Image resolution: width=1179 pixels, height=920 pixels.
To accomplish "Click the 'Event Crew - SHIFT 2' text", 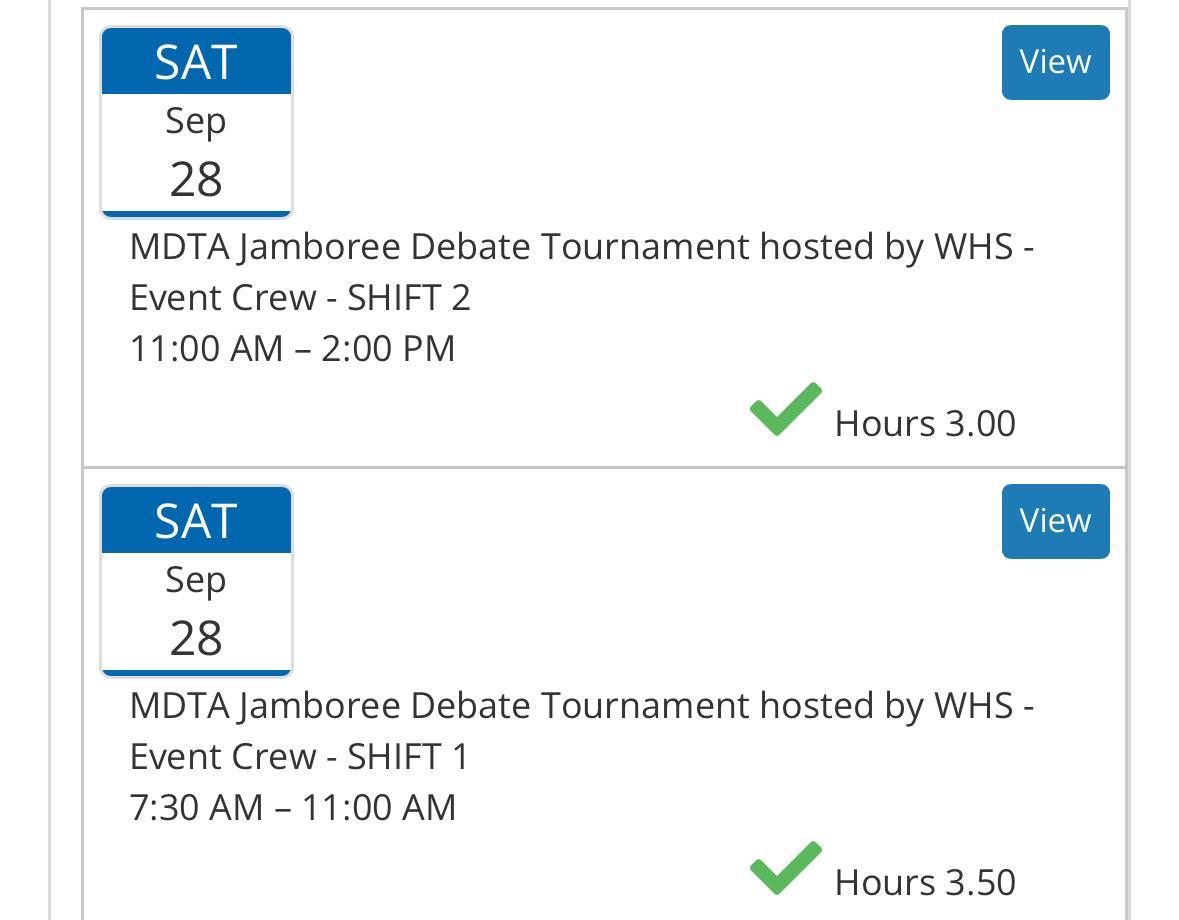I will coord(300,298).
